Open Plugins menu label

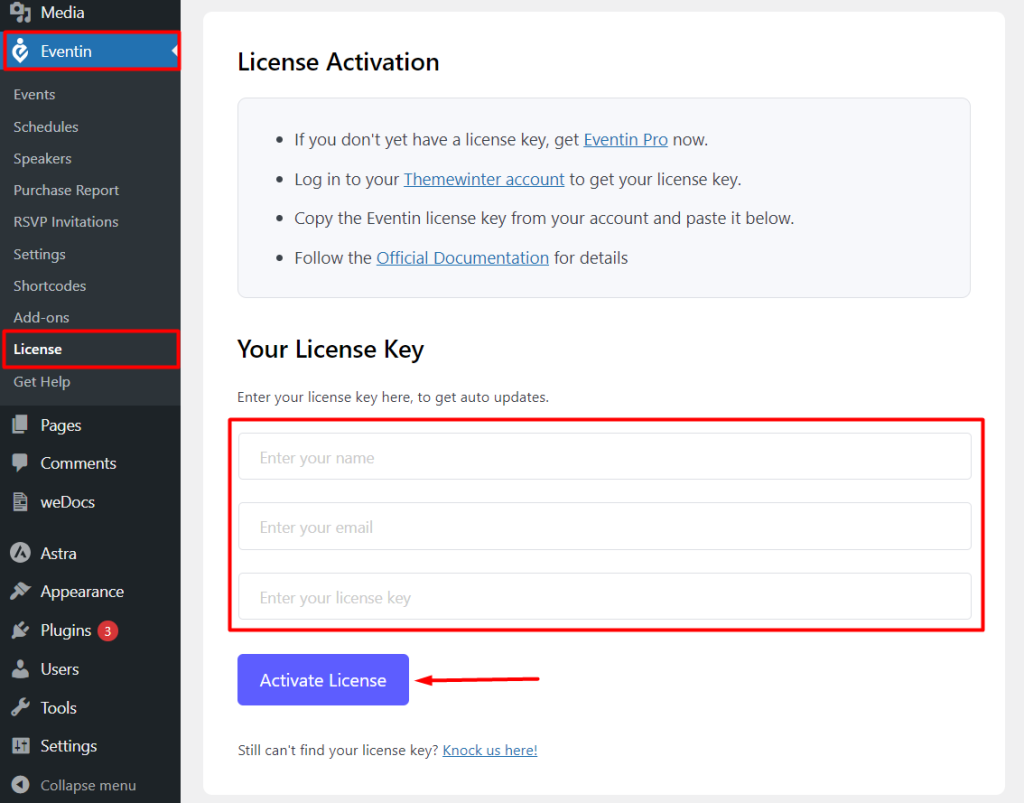tap(65, 630)
